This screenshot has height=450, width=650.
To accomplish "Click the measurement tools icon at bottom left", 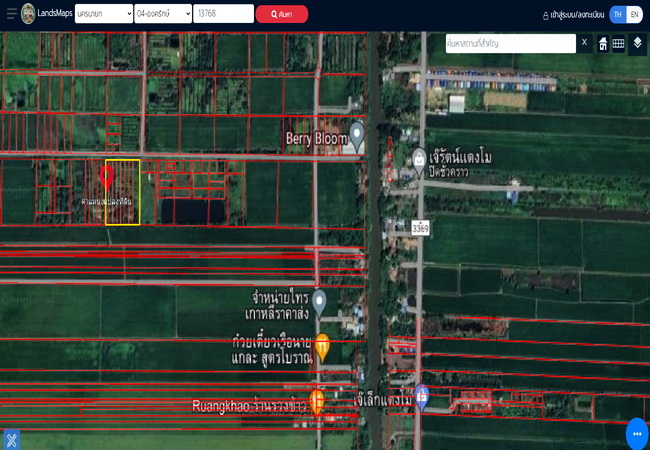I will [11, 438].
